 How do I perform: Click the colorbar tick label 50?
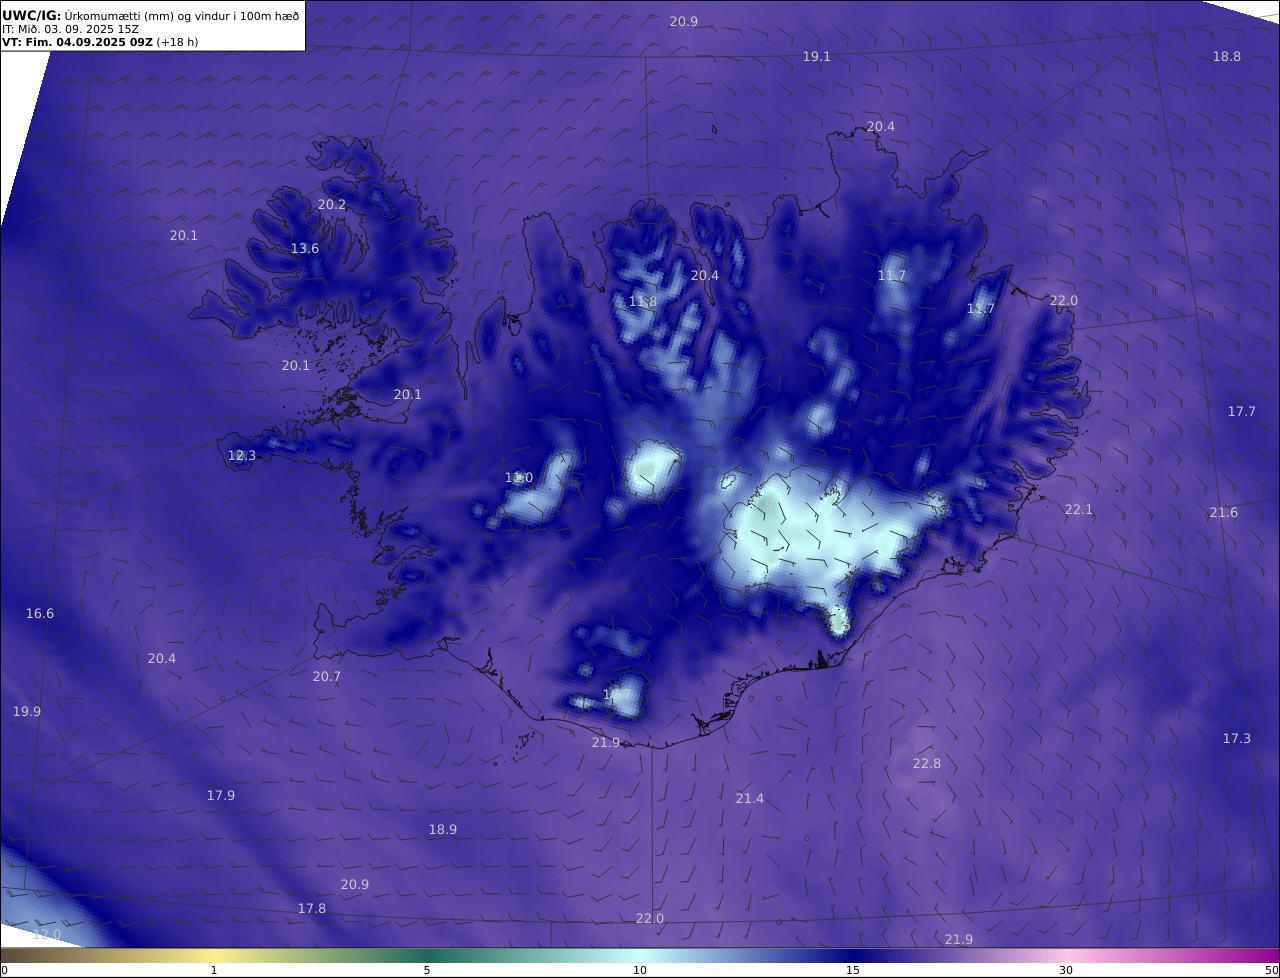1272,970
